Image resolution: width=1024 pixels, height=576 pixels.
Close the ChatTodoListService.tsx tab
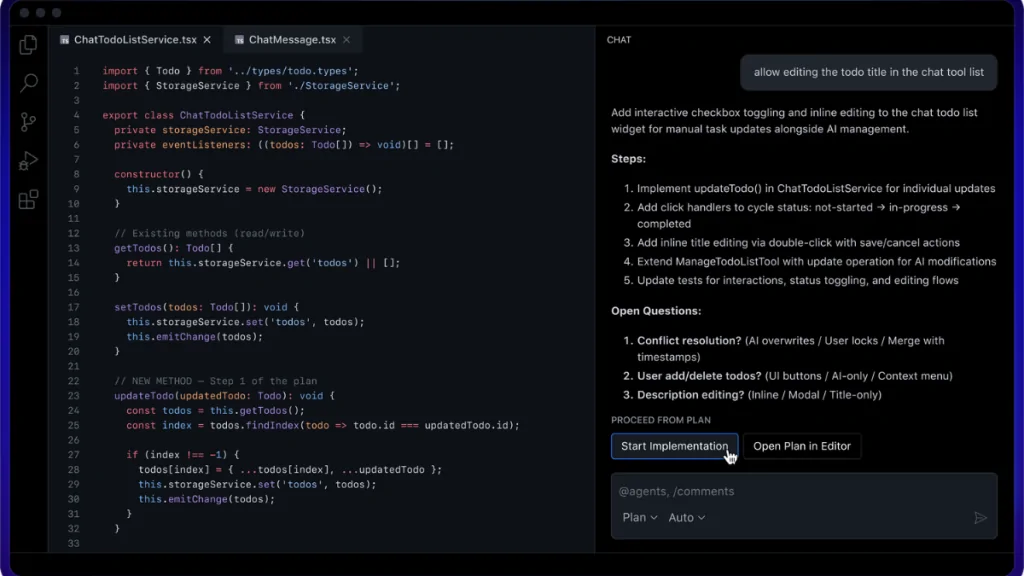pyautogui.click(x=207, y=40)
